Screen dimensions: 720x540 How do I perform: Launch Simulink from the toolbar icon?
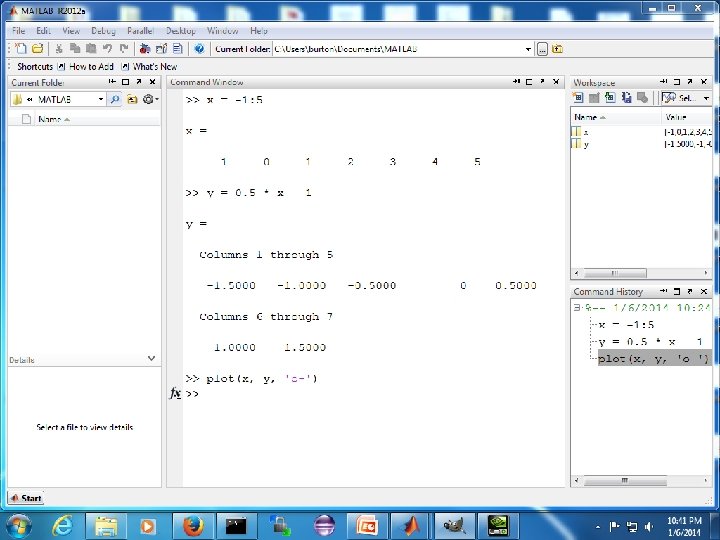coord(145,48)
